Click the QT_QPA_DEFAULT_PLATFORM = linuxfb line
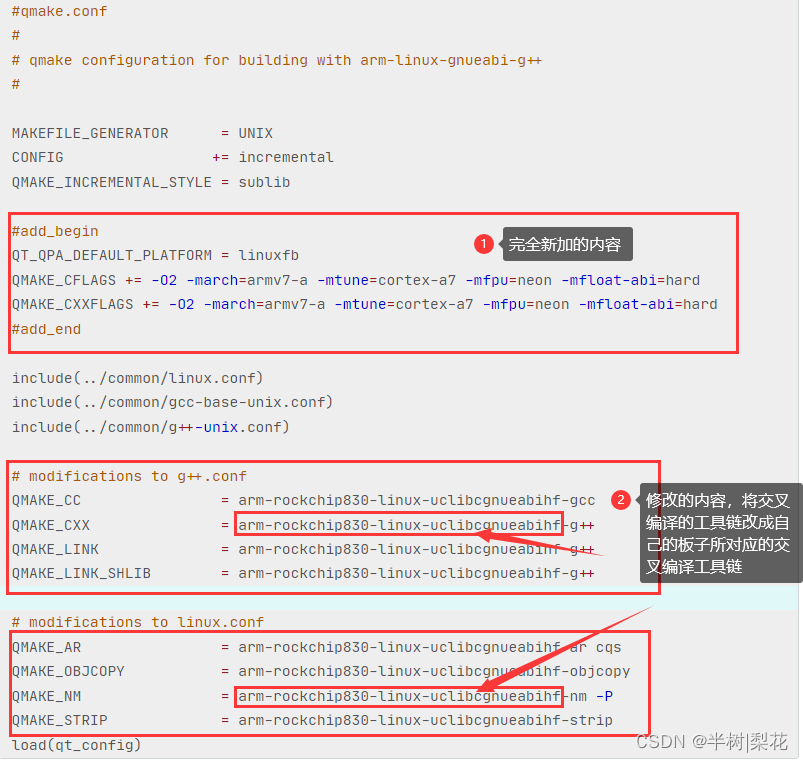 click(155, 256)
